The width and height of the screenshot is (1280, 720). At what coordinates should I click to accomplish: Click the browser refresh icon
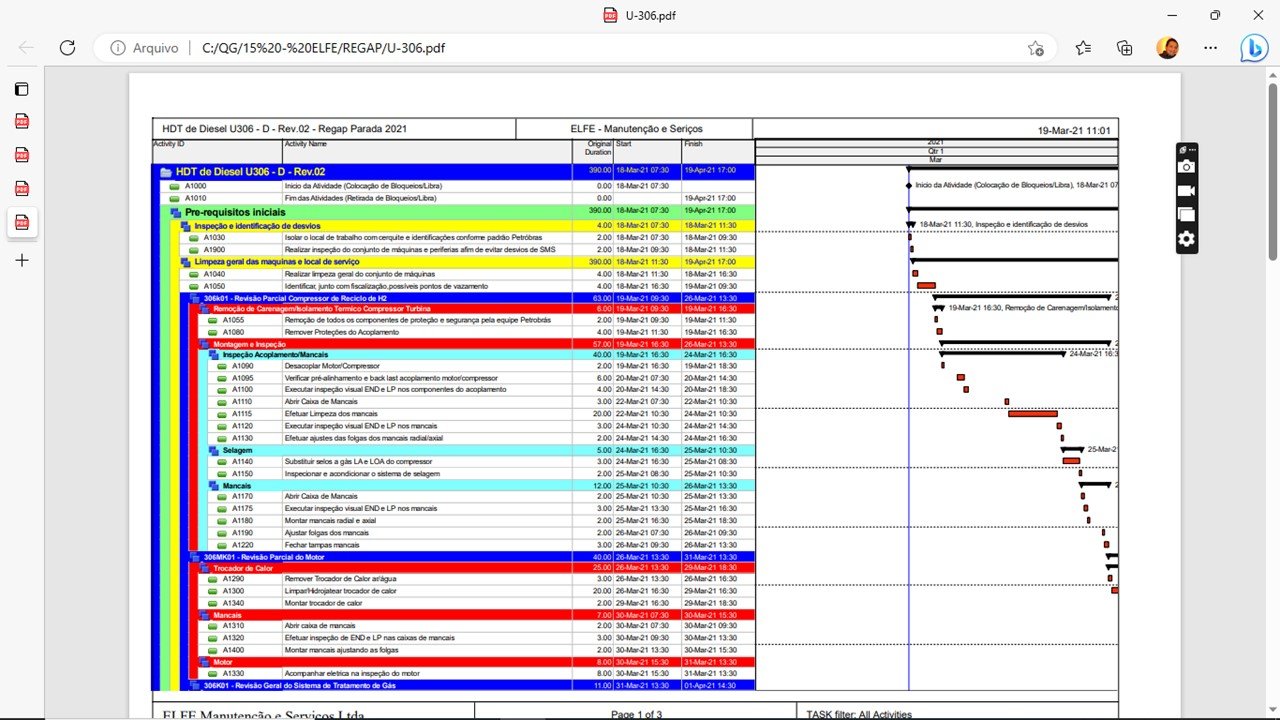pos(67,47)
